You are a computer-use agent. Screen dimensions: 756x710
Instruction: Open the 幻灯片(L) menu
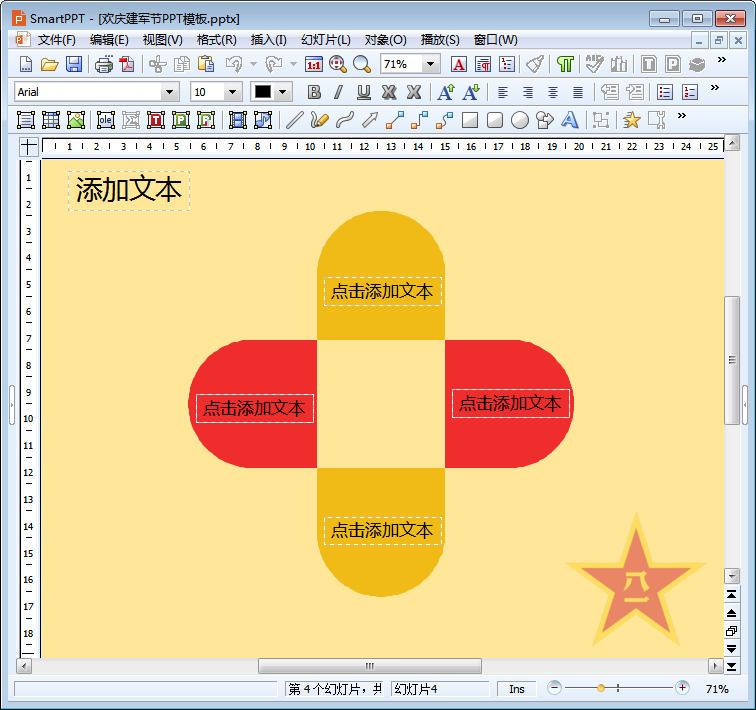[326, 40]
